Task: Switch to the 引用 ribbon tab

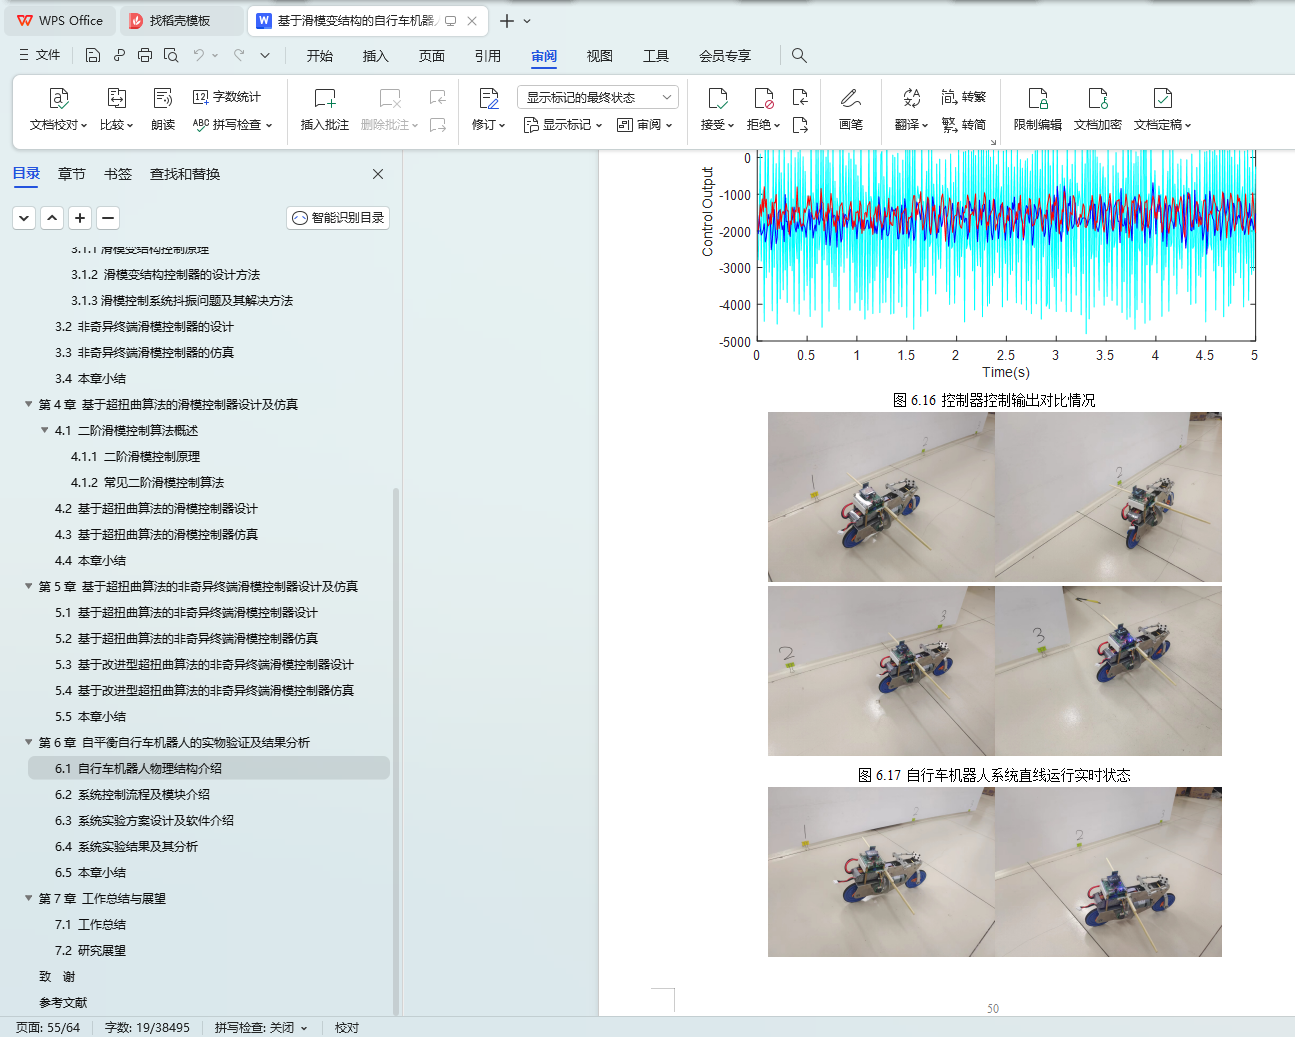Action: click(488, 56)
